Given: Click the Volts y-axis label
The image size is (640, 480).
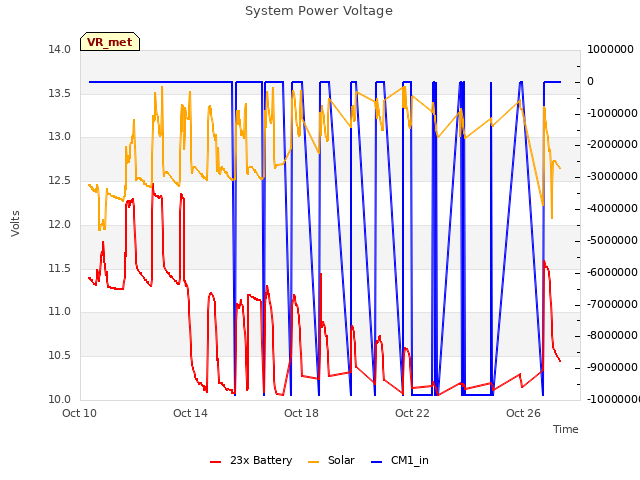Looking at the screenshot, I should point(15,224).
